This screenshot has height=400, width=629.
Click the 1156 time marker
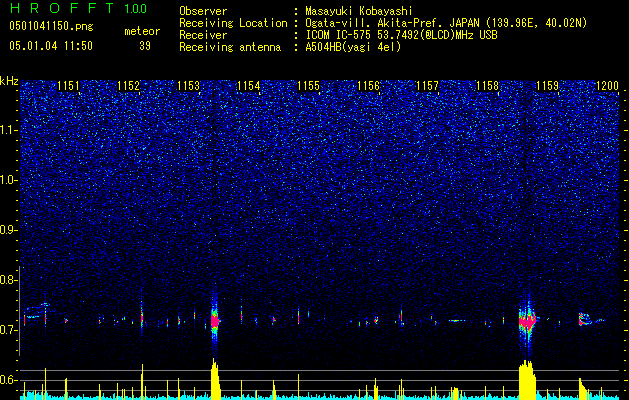coord(368,86)
